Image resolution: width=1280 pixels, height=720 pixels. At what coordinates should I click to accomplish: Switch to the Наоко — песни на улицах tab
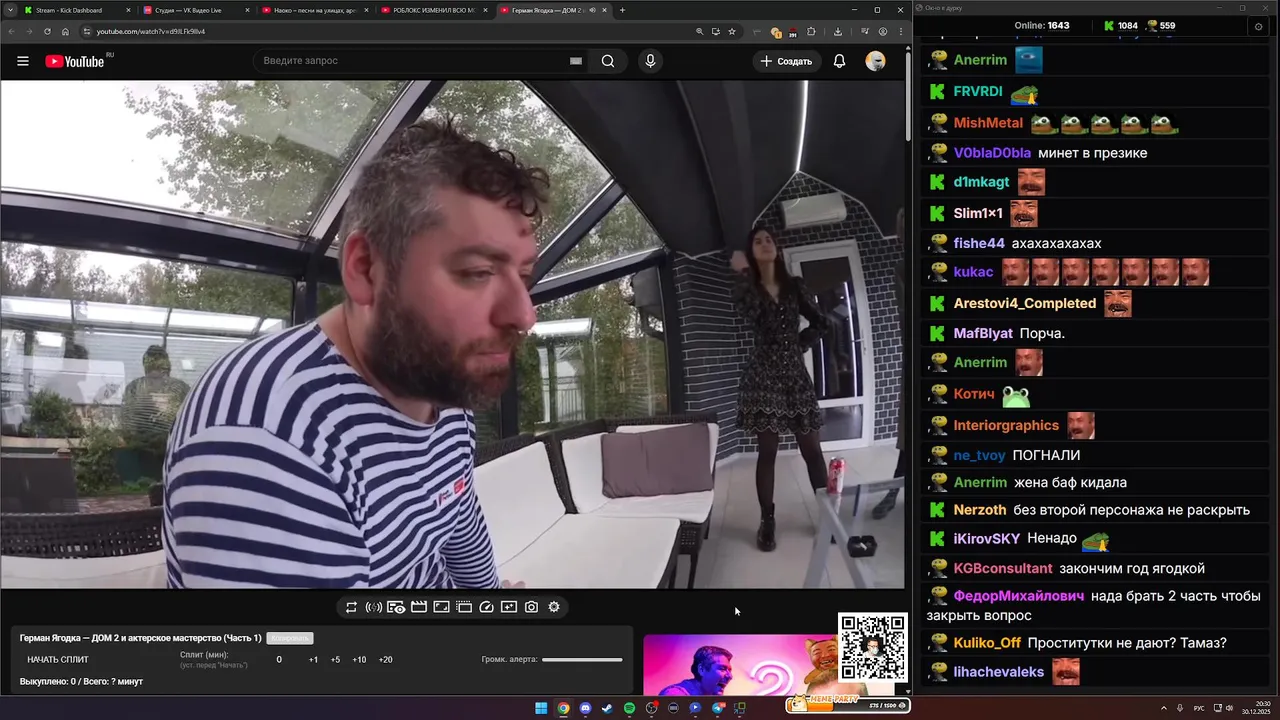pyautogui.click(x=315, y=10)
